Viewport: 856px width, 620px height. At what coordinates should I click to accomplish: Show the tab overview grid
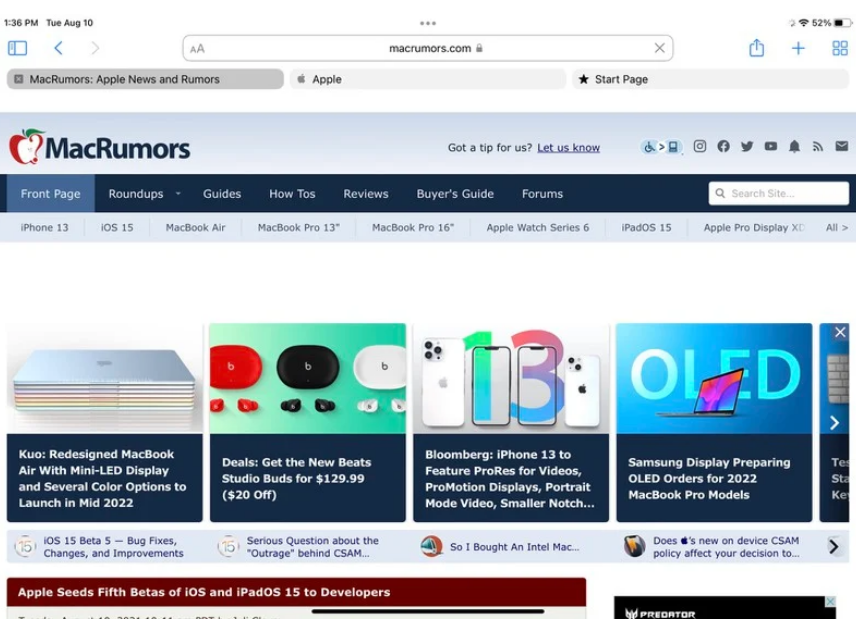(x=839, y=48)
